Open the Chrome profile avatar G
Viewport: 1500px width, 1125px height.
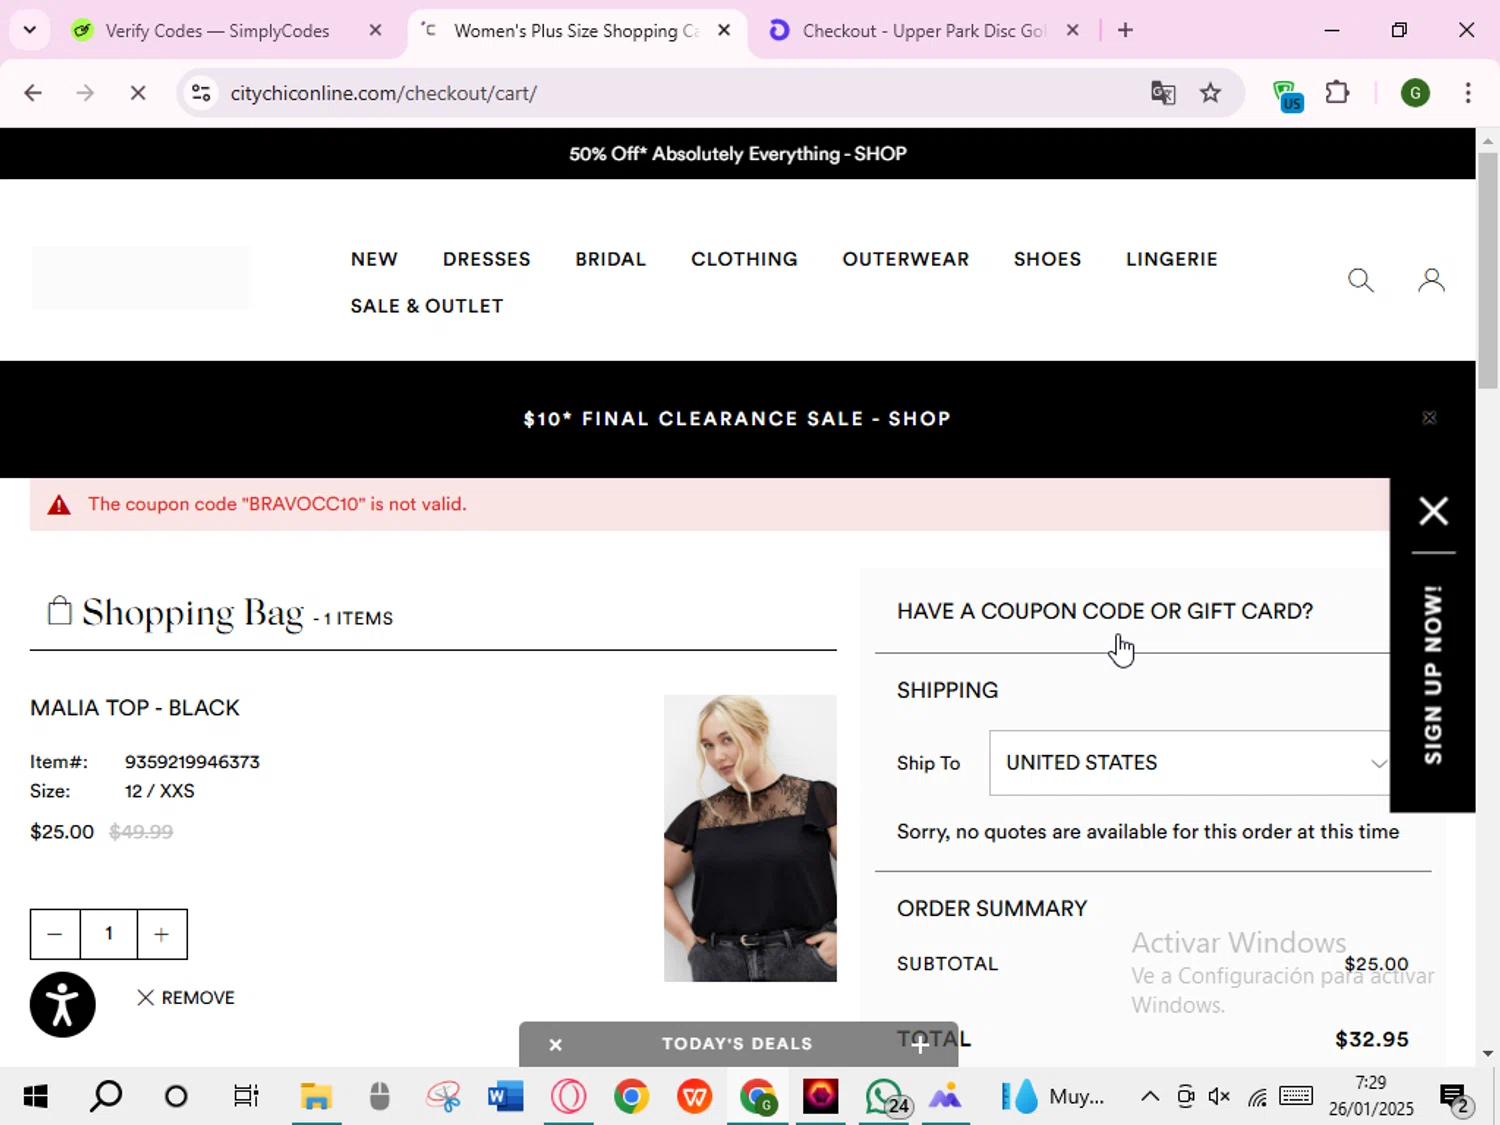1414,93
